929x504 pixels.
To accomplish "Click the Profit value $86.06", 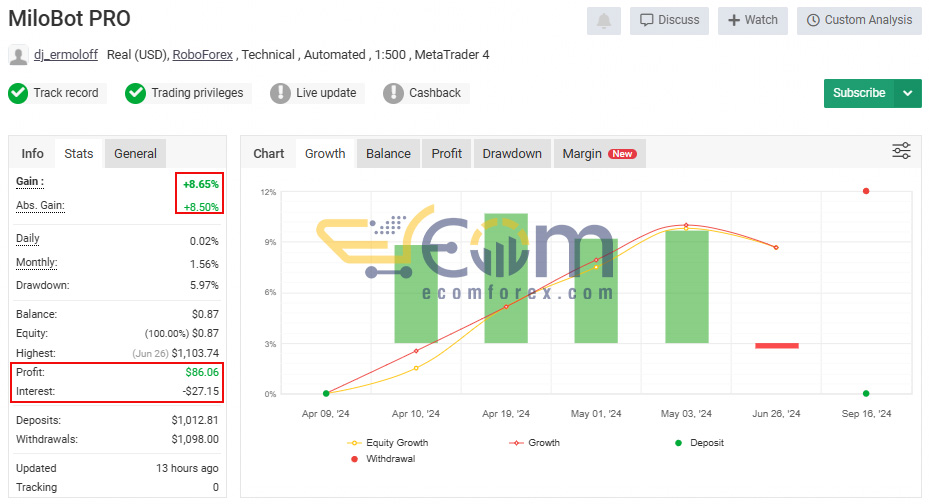I will (x=202, y=372).
